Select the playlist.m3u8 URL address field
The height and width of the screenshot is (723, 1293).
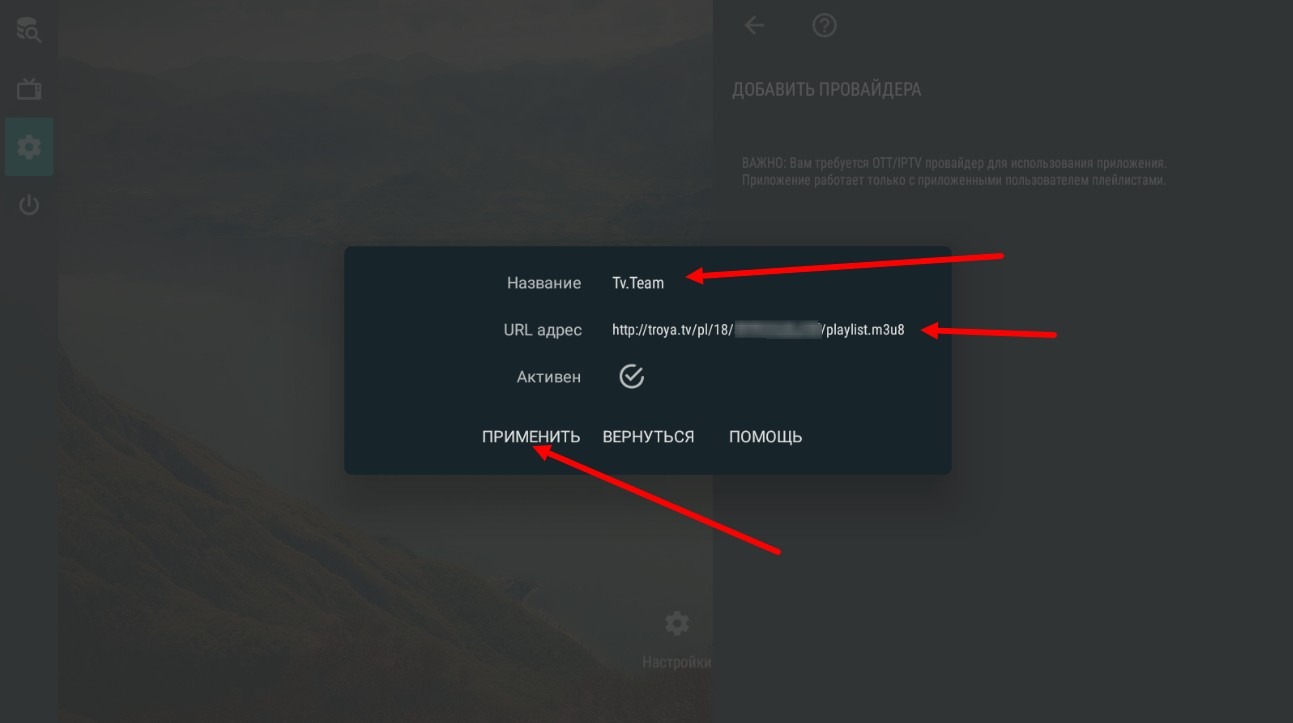pyautogui.click(x=758, y=330)
